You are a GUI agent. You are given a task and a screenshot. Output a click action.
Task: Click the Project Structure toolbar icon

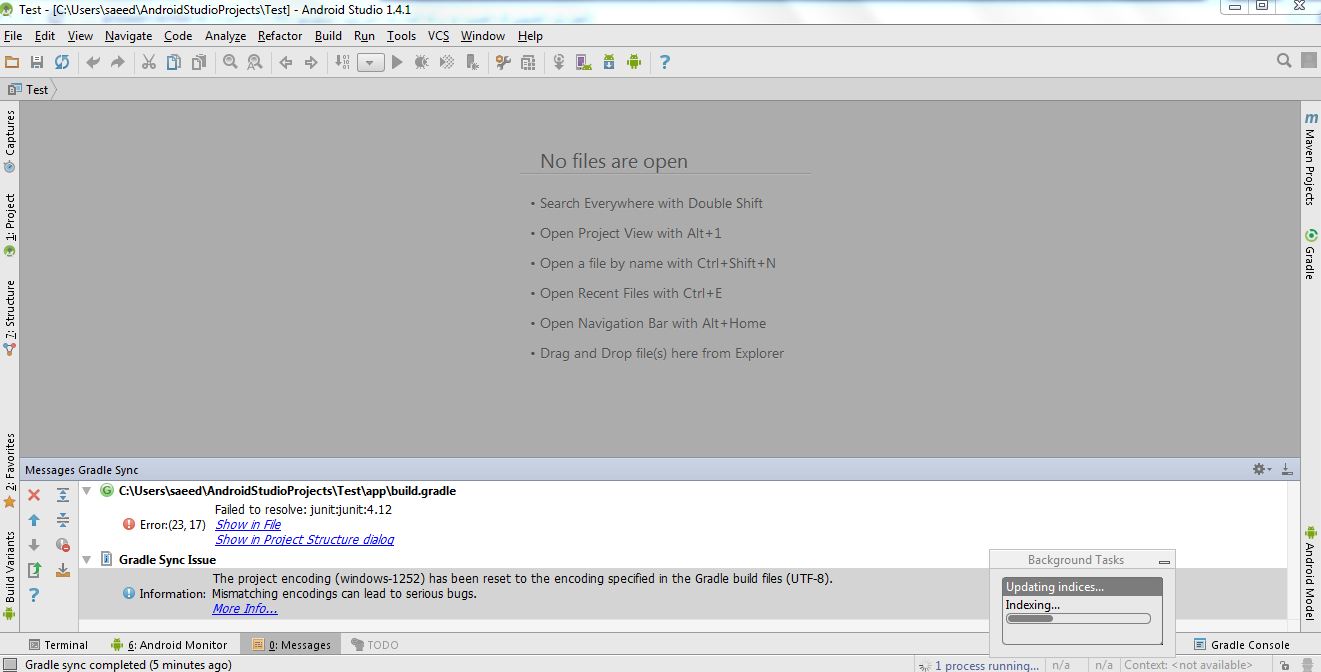click(528, 62)
